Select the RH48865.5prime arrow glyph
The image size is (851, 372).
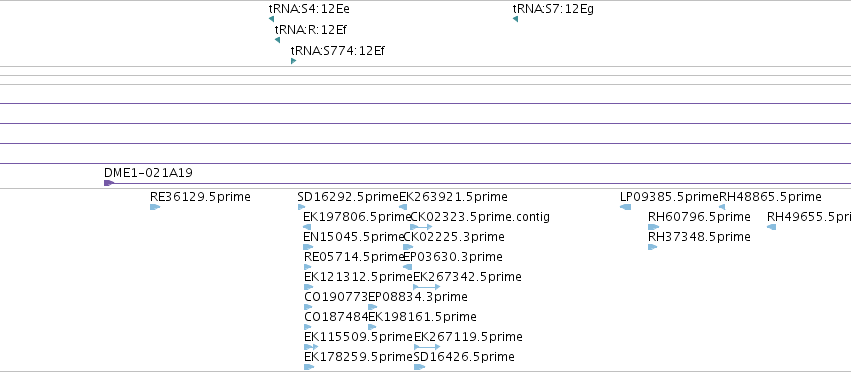[x=722, y=207]
